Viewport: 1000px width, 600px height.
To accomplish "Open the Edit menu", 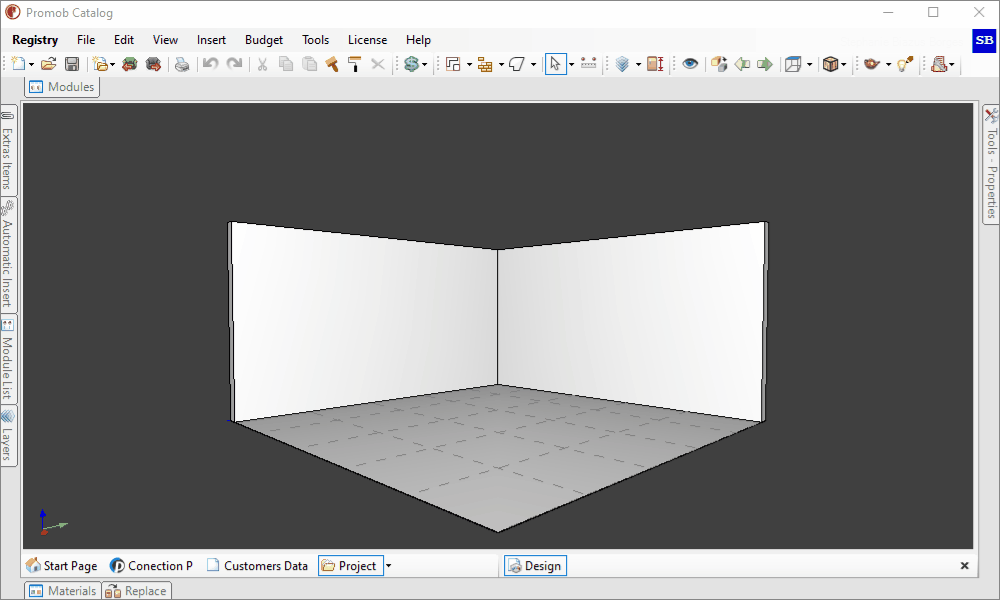I will [124, 40].
